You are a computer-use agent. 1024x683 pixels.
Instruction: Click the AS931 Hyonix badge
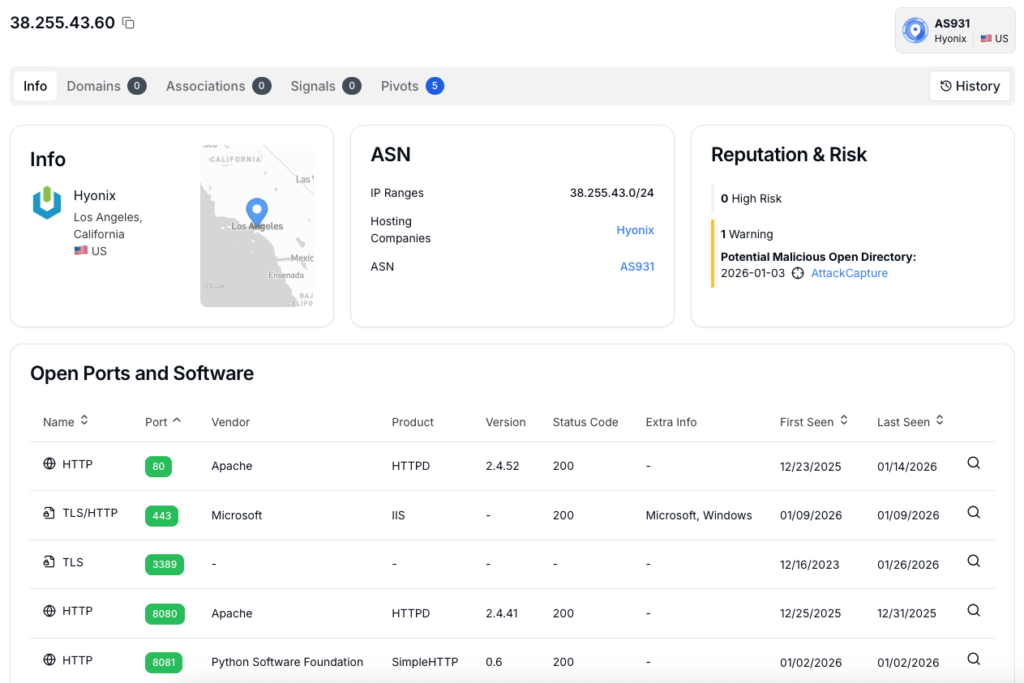[954, 31]
